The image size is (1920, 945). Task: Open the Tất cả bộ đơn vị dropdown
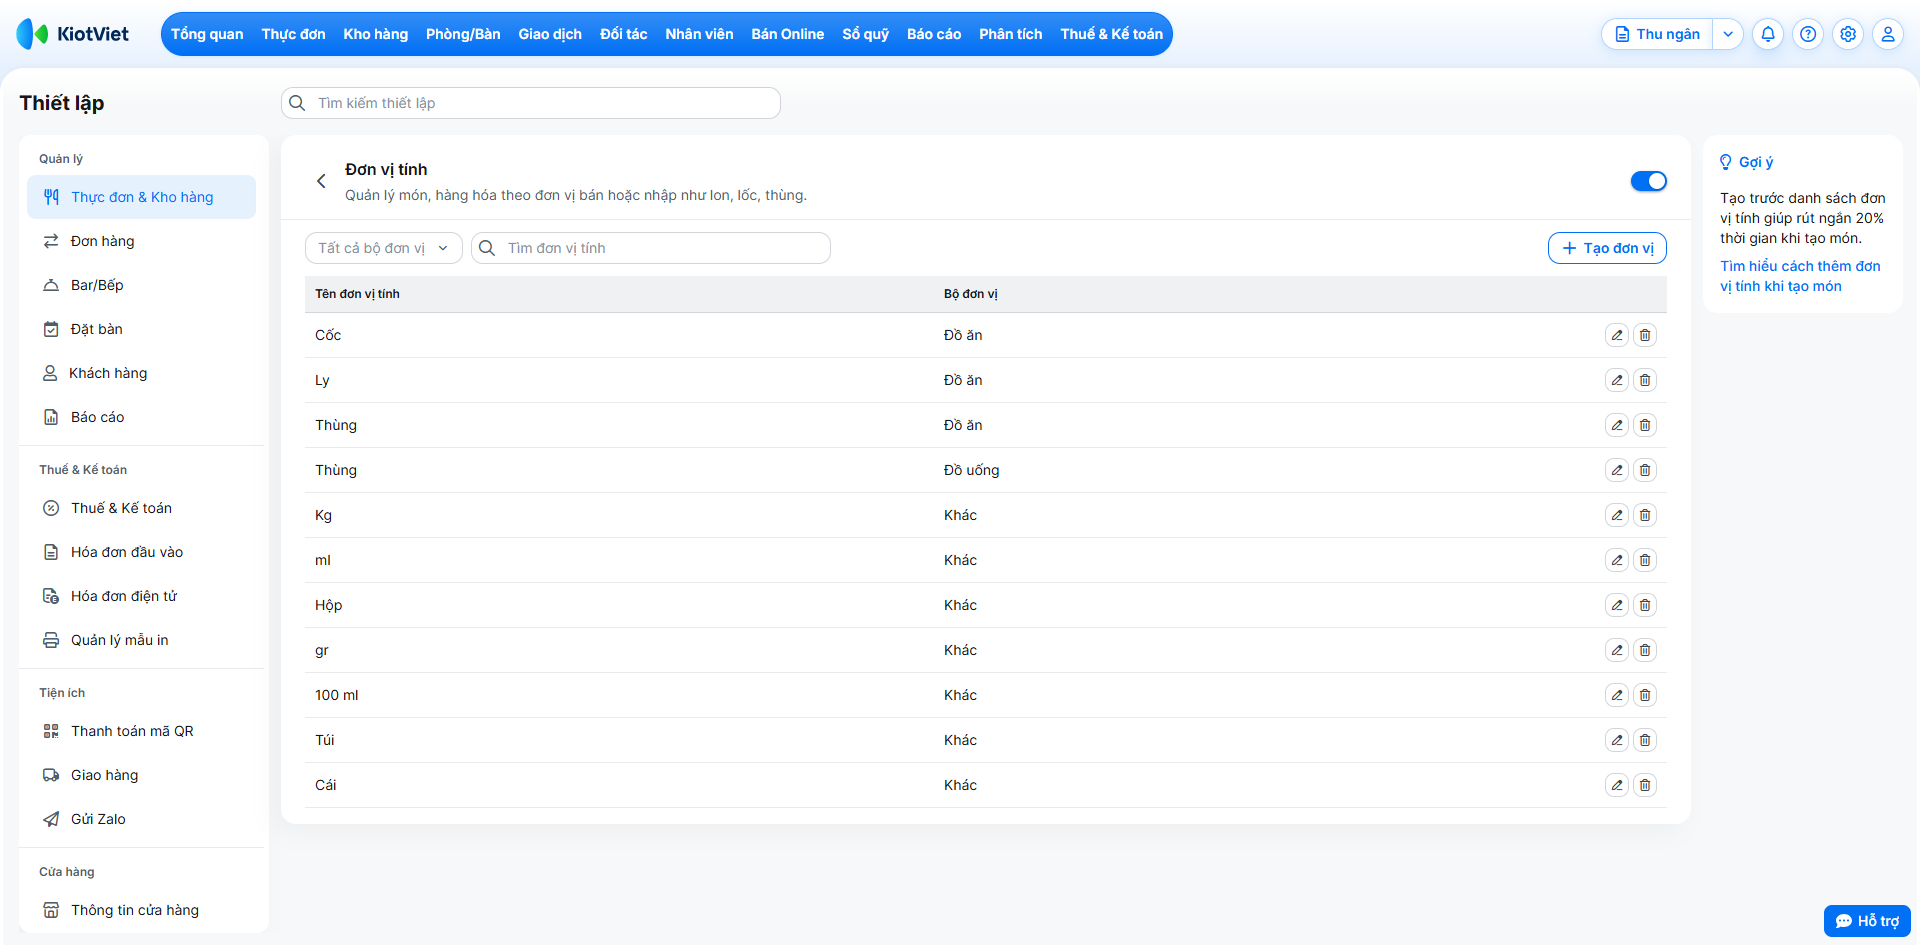click(x=384, y=248)
